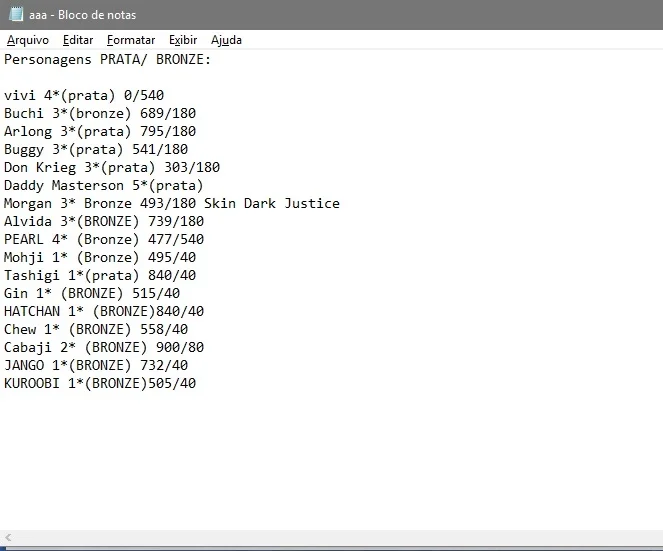This screenshot has height=551, width=663.
Task: Click the Morgan 'Skin Dark Justice' line
Action: [172, 203]
